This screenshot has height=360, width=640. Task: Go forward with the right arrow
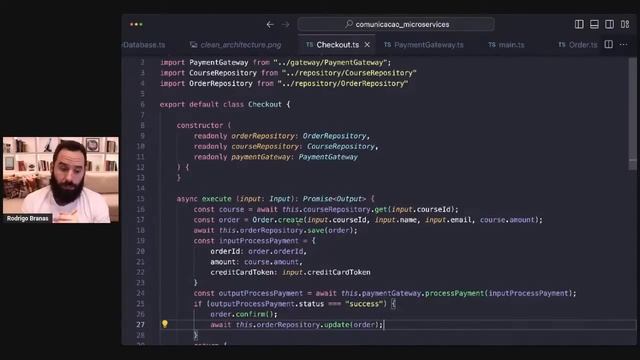286,24
